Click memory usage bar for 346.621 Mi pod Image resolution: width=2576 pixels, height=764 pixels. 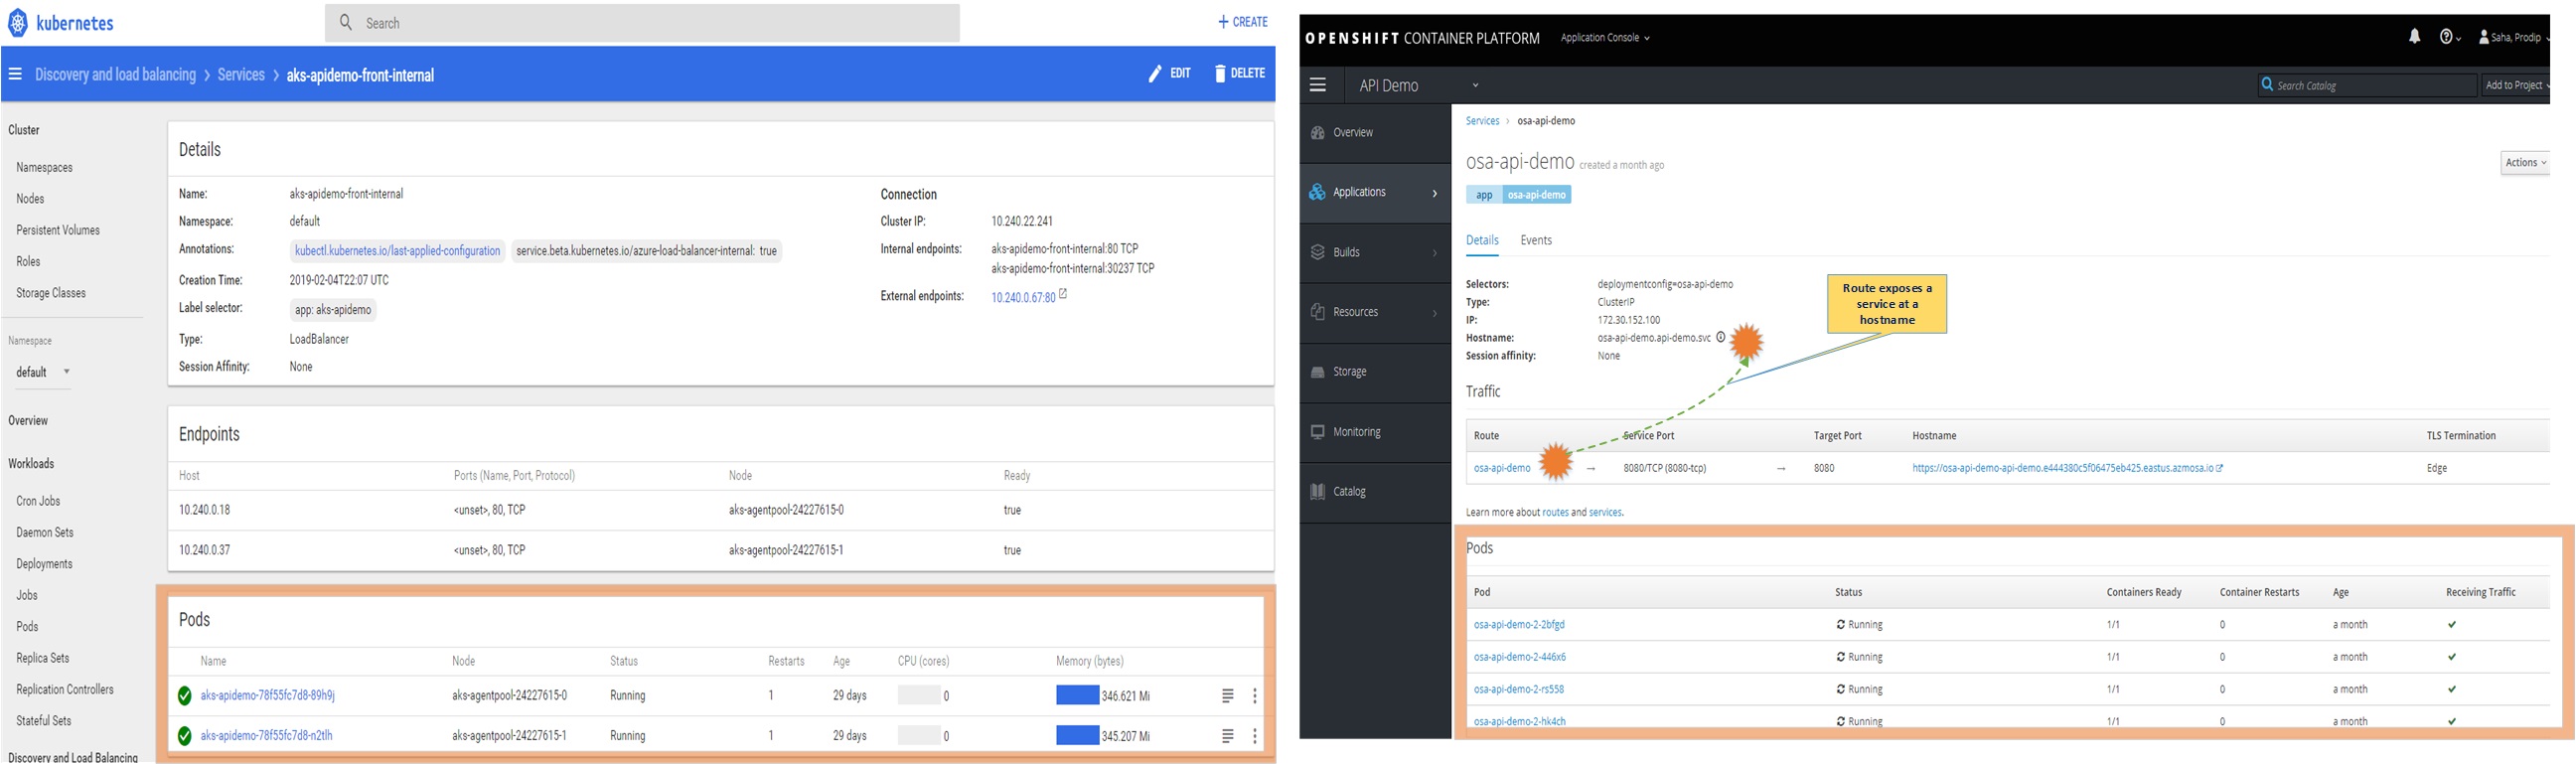point(1077,696)
